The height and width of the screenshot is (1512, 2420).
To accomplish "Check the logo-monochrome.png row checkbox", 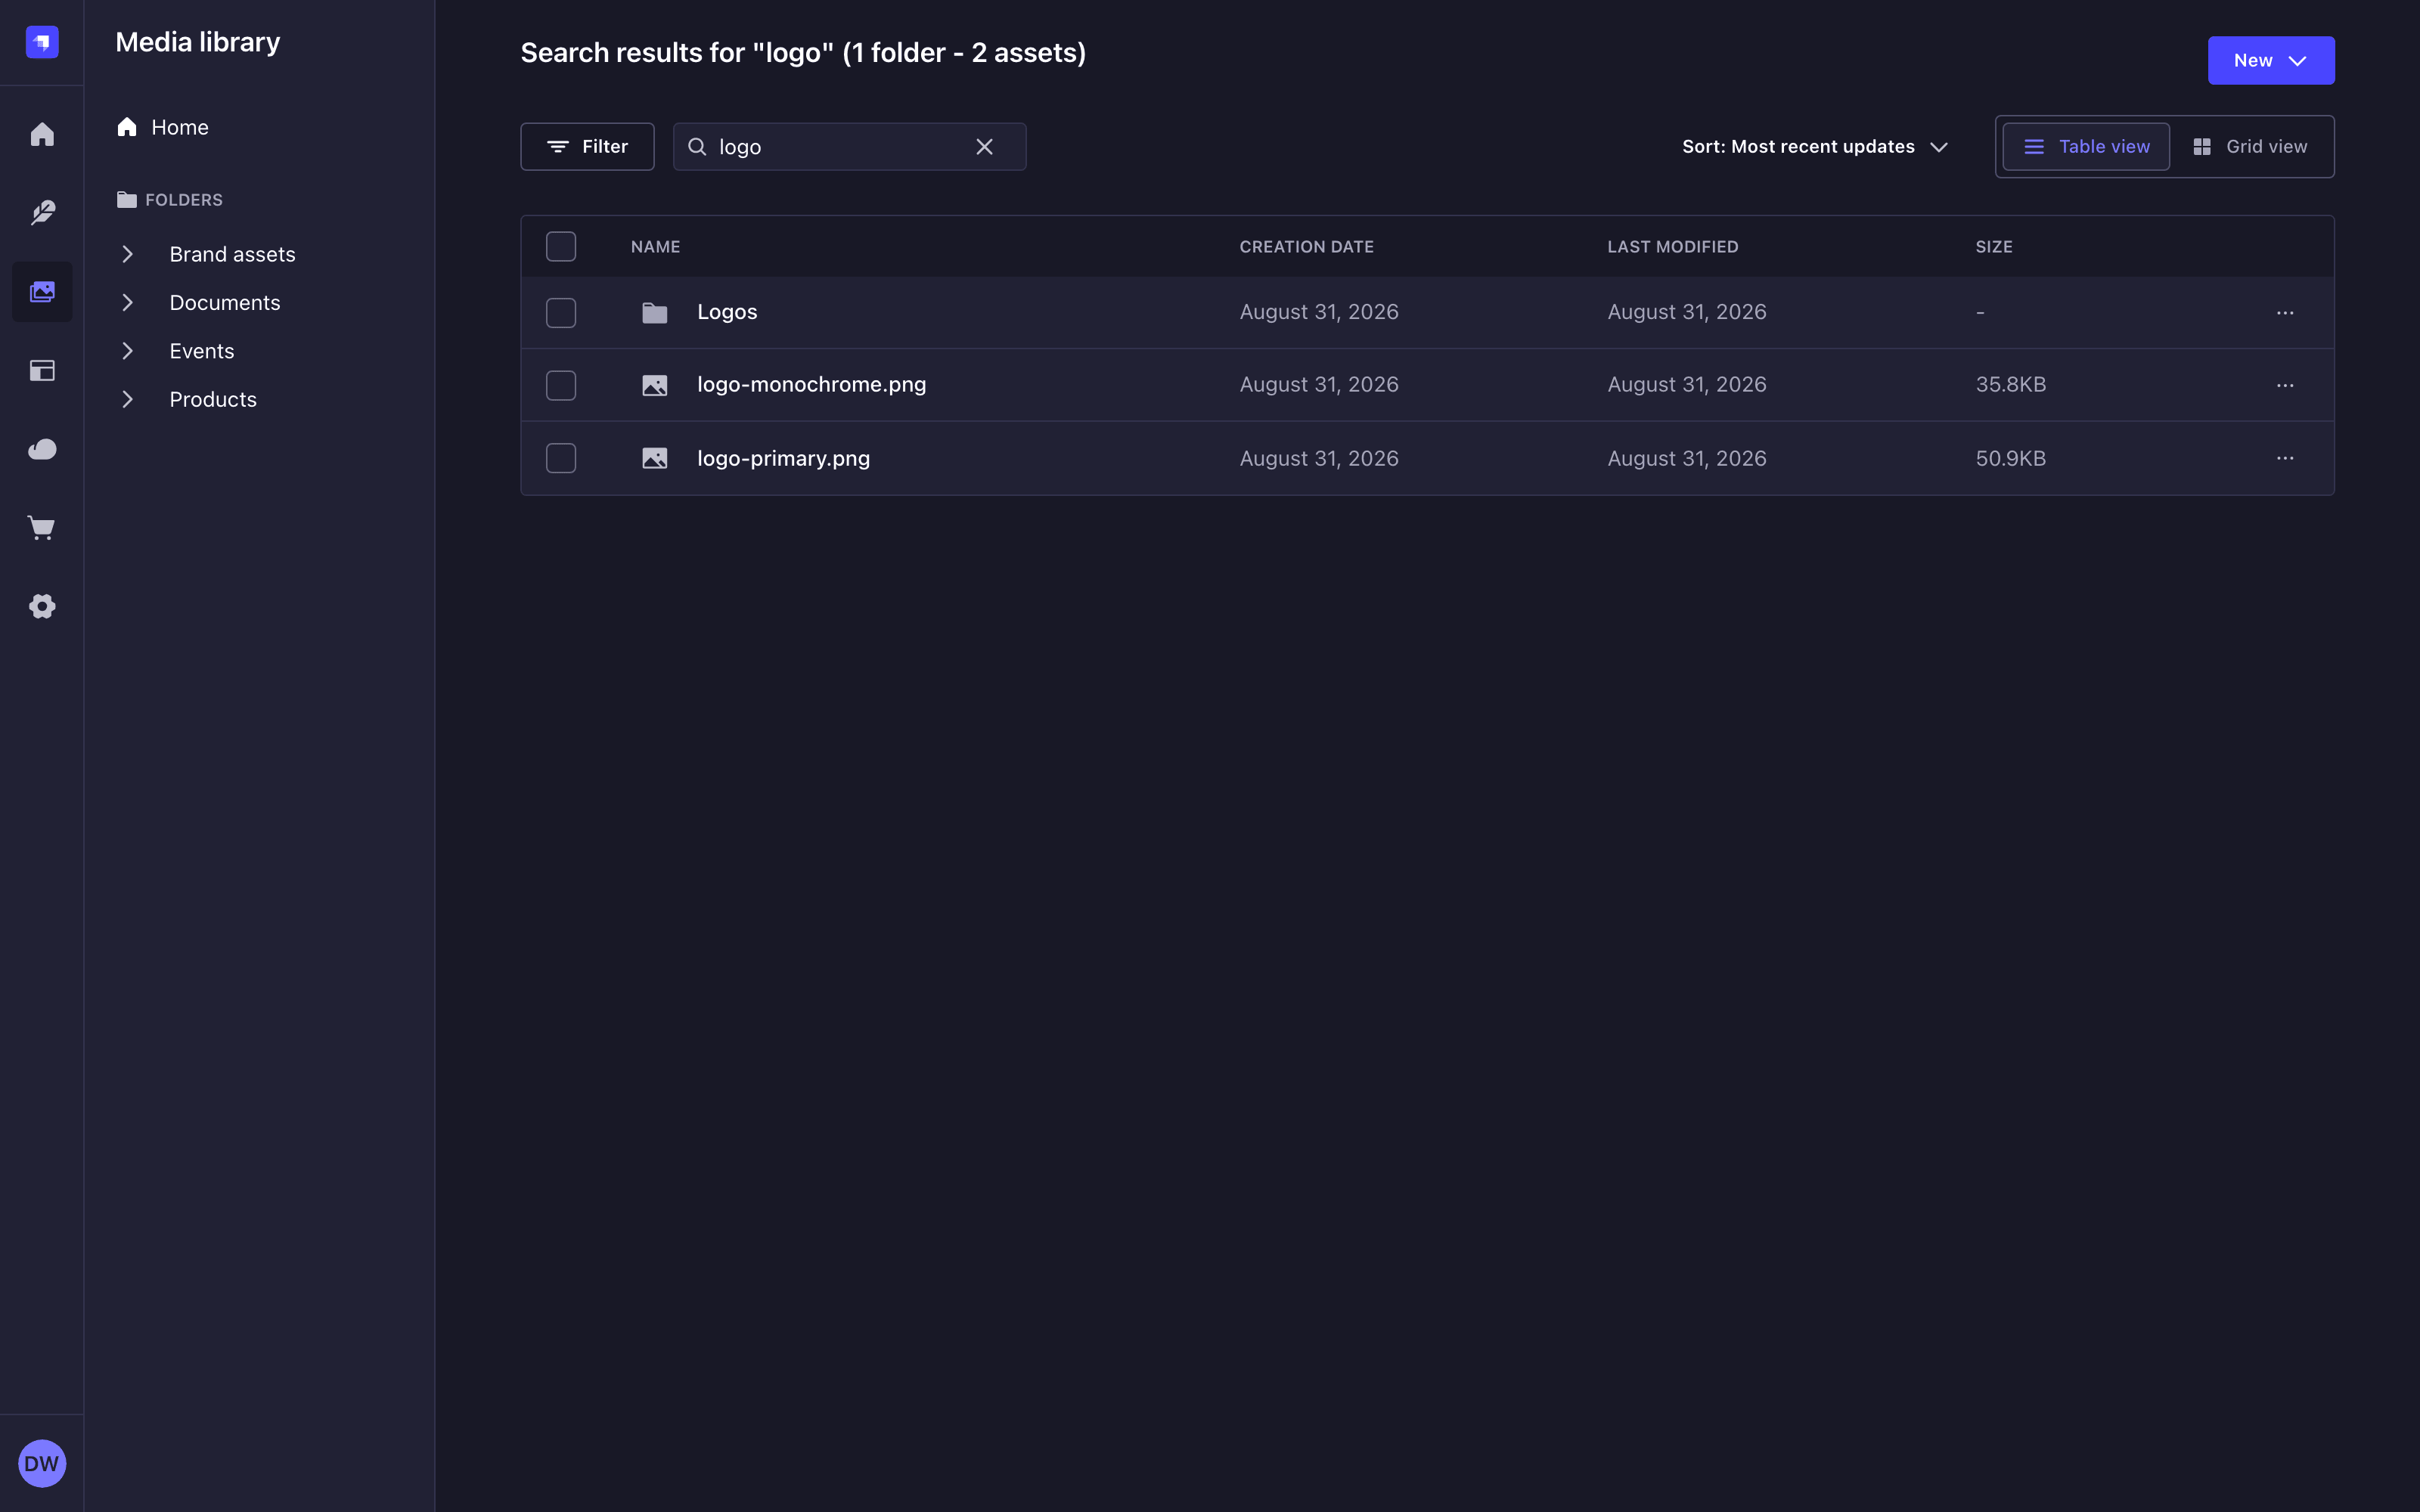I will coord(561,385).
